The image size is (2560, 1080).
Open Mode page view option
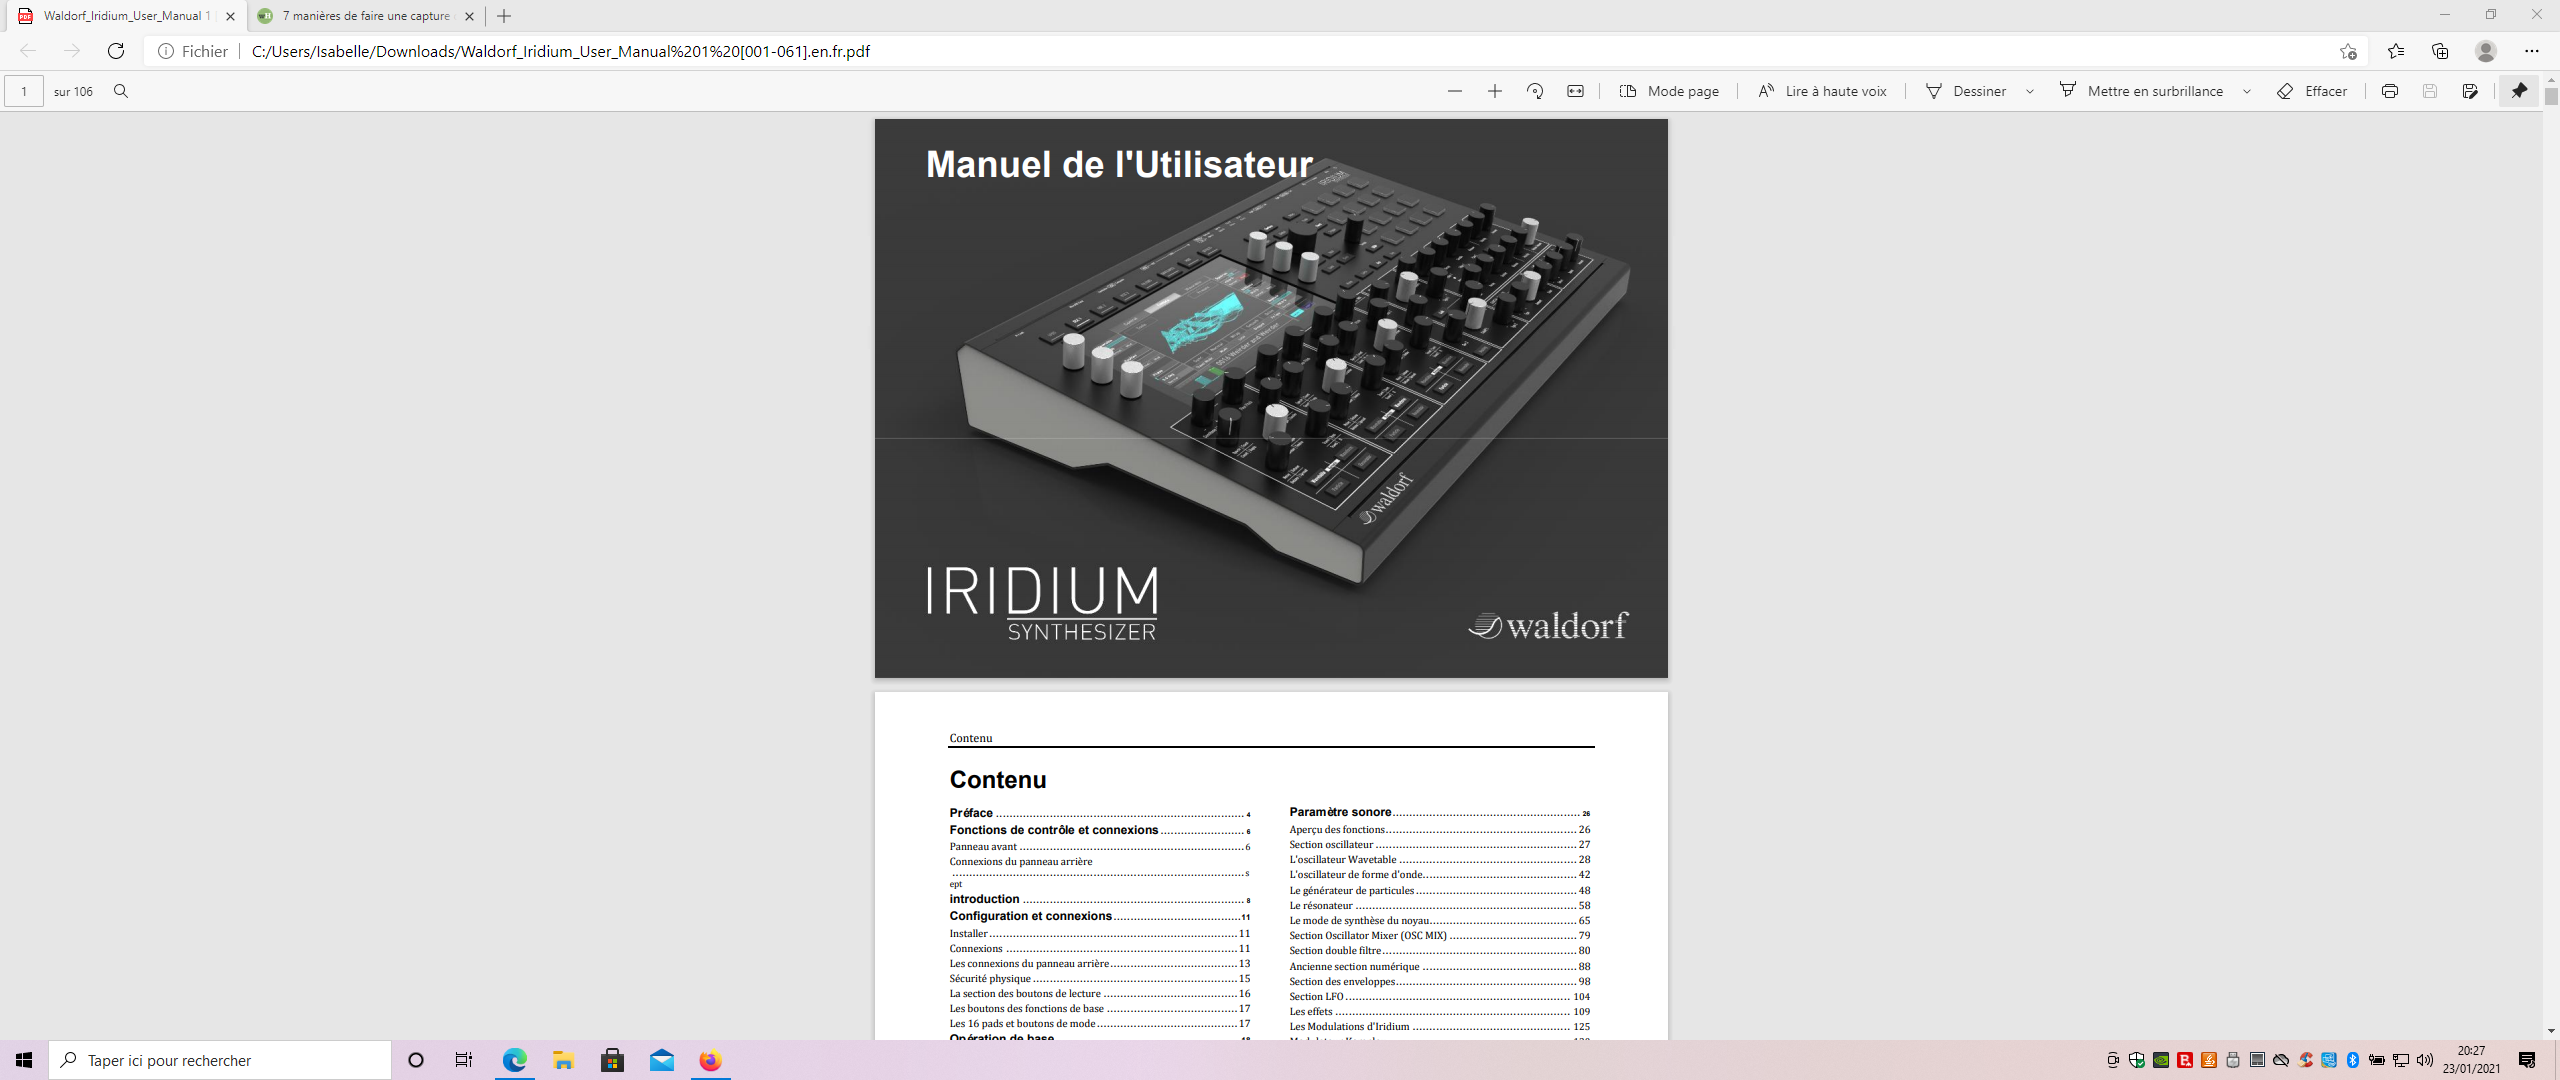[x=1669, y=91]
